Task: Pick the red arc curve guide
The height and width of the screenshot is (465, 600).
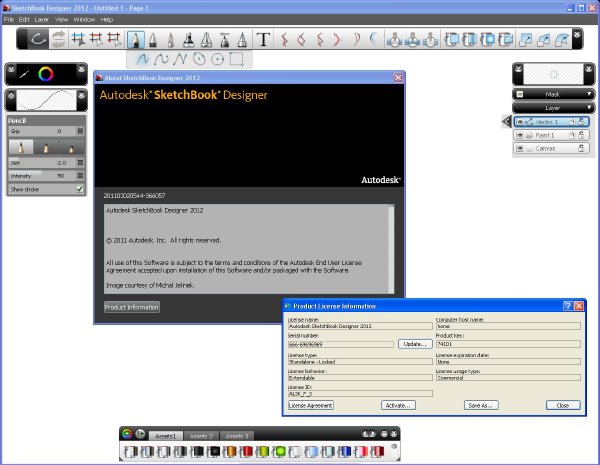Action: (336, 39)
